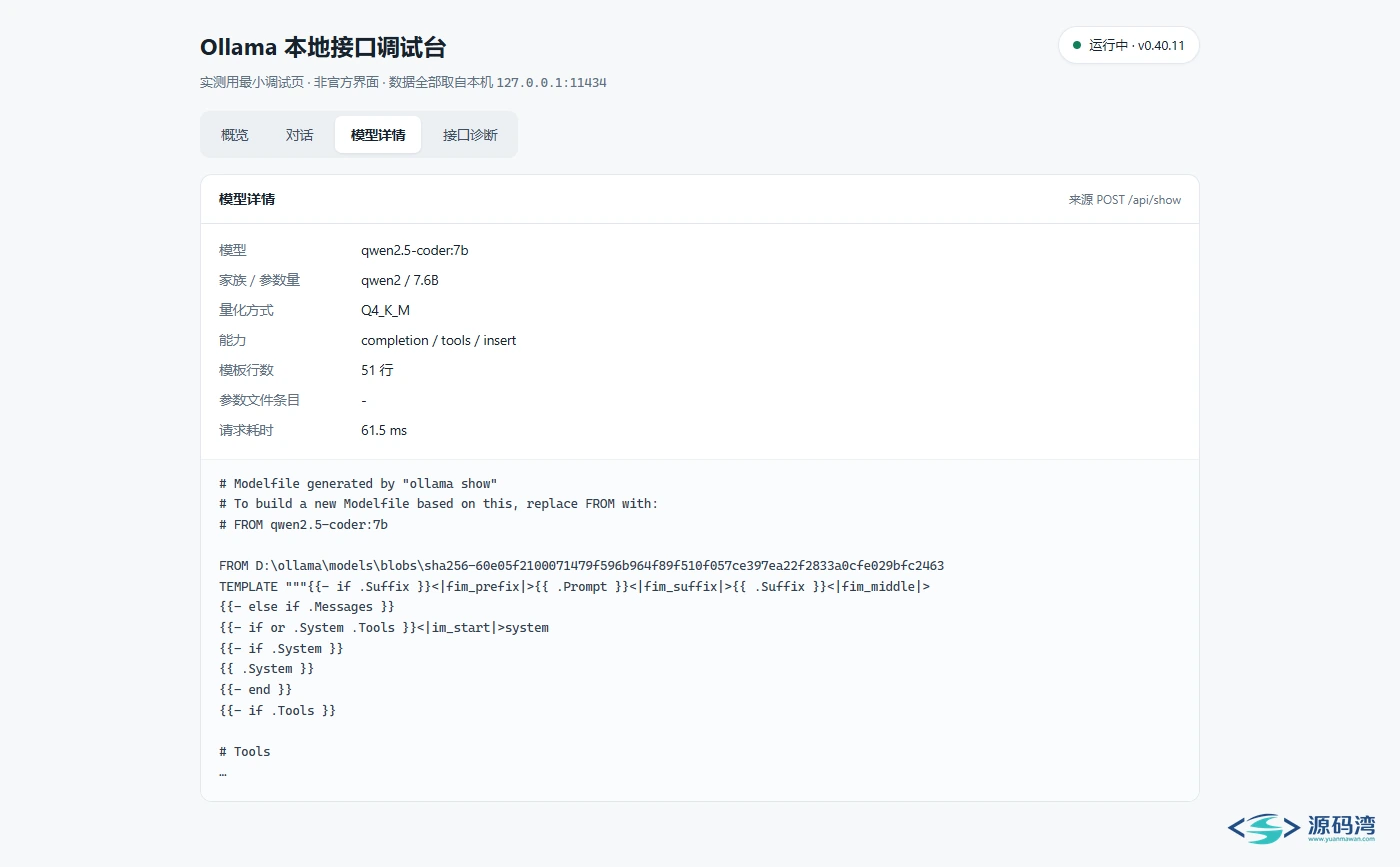Image resolution: width=1400 pixels, height=867 pixels.
Task: Go to the 接口诊断 tab
Action: [470, 135]
